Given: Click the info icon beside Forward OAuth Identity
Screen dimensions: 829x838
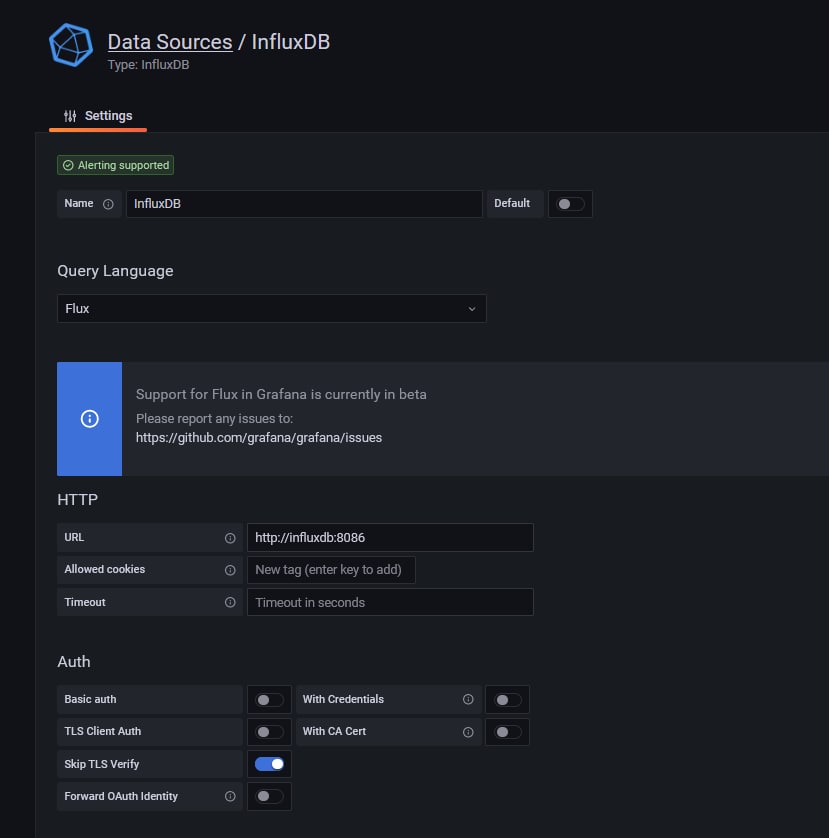Looking at the screenshot, I should click(230, 796).
